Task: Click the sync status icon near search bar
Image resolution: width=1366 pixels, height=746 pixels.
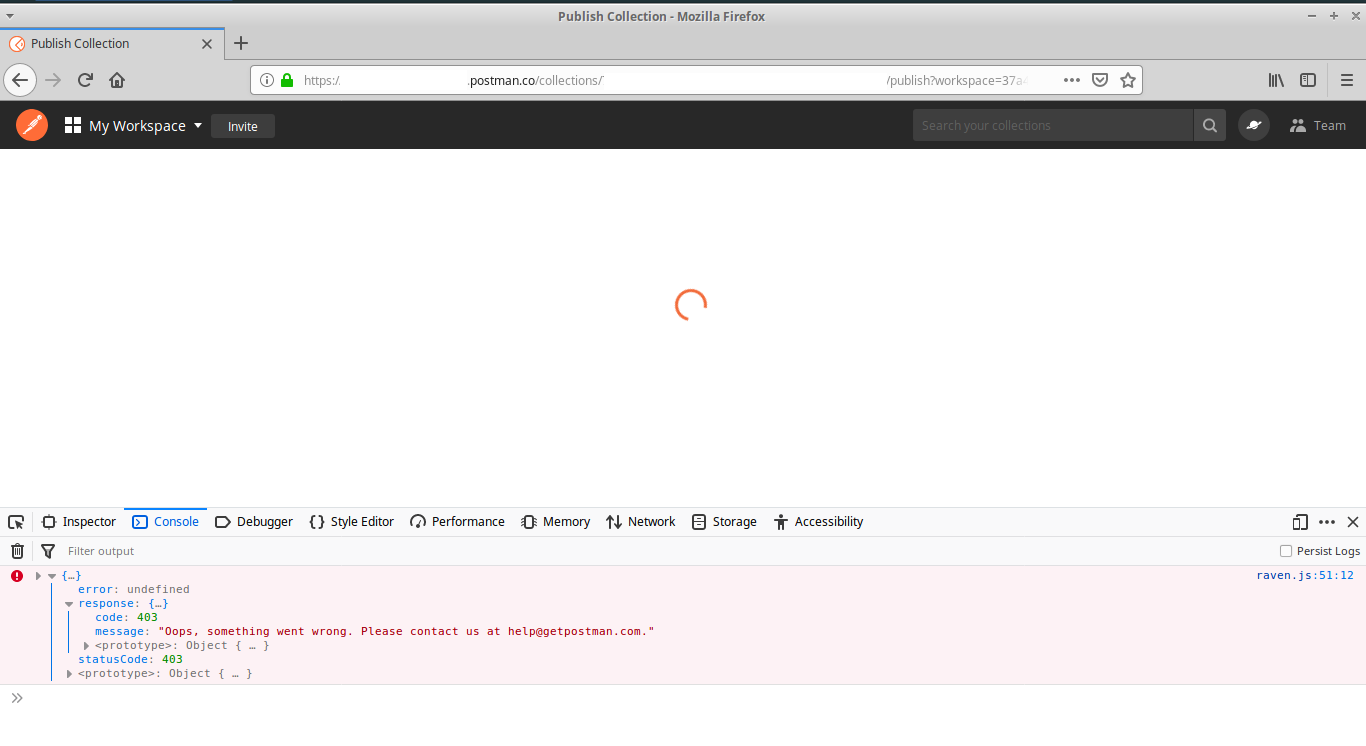Action: (x=1254, y=125)
